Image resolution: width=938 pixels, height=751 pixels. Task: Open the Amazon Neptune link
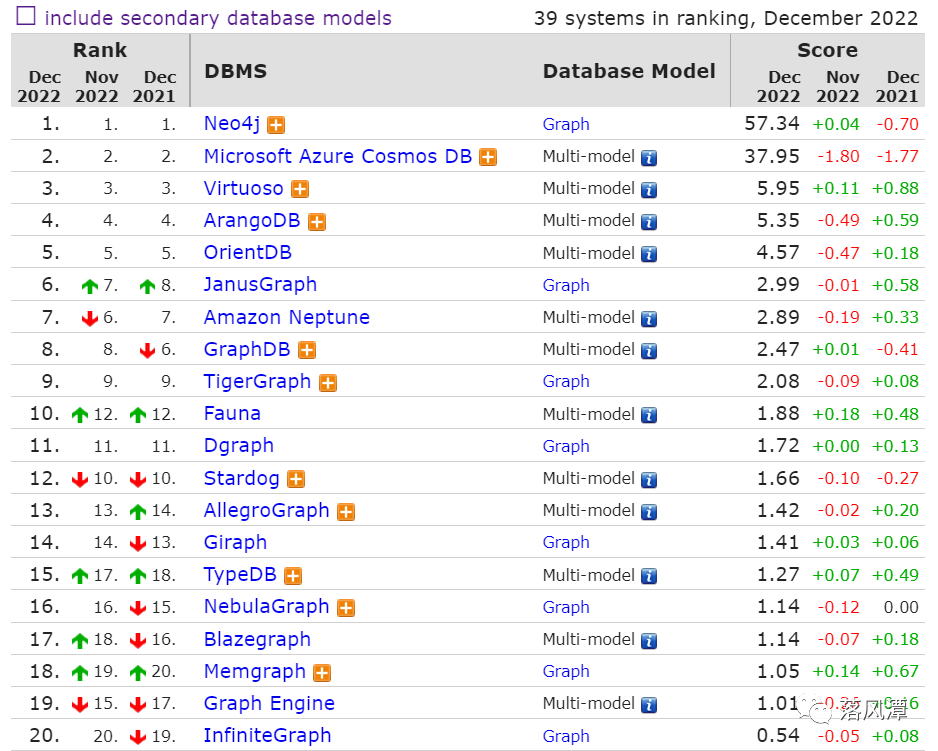click(x=287, y=317)
